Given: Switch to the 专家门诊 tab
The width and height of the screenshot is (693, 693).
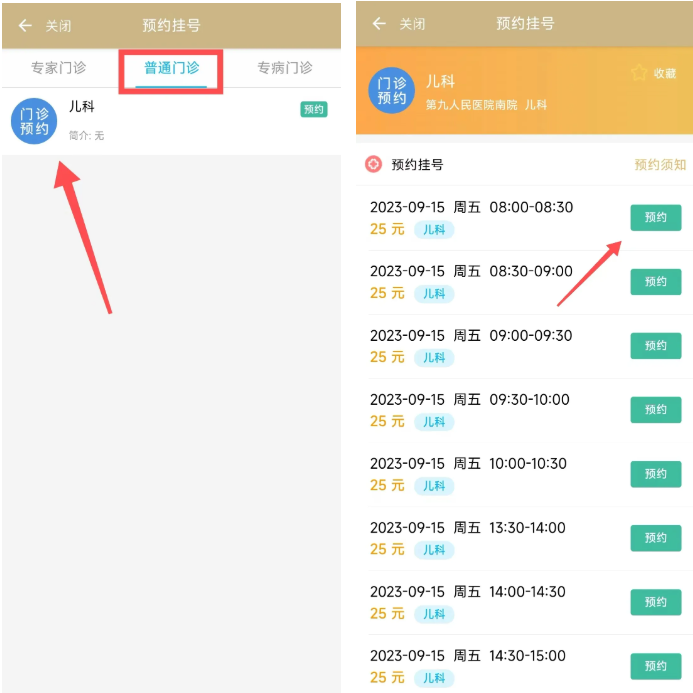Looking at the screenshot, I should (58, 68).
